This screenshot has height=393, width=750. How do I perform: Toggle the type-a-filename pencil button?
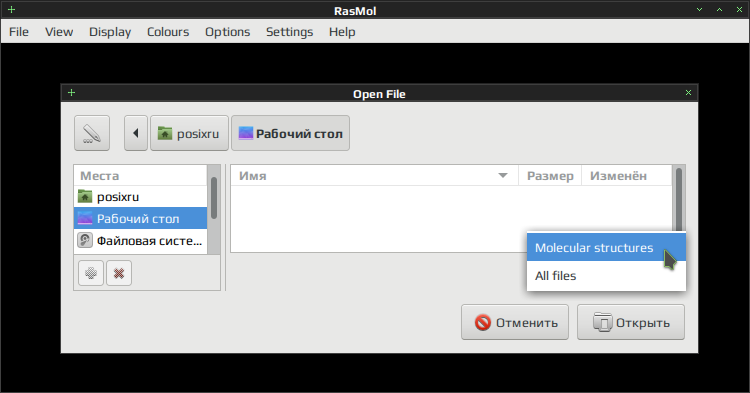[x=92, y=133]
